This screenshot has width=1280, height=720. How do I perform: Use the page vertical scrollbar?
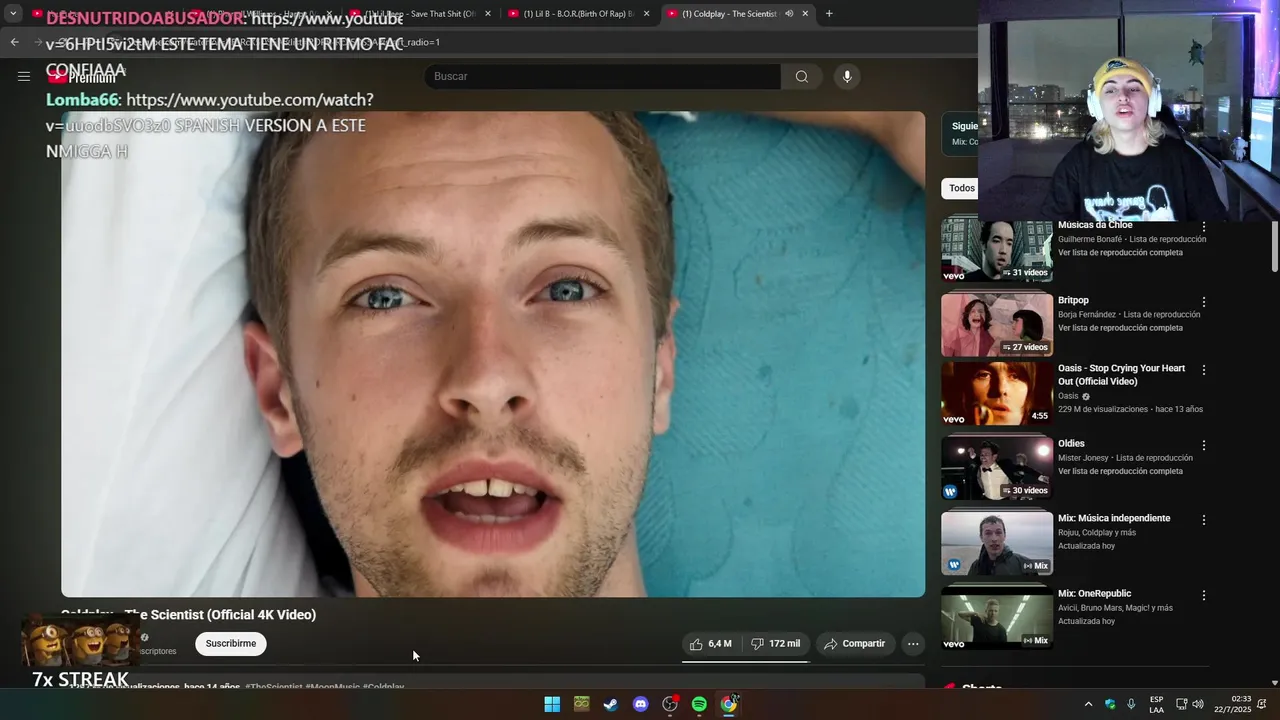coord(1274,245)
